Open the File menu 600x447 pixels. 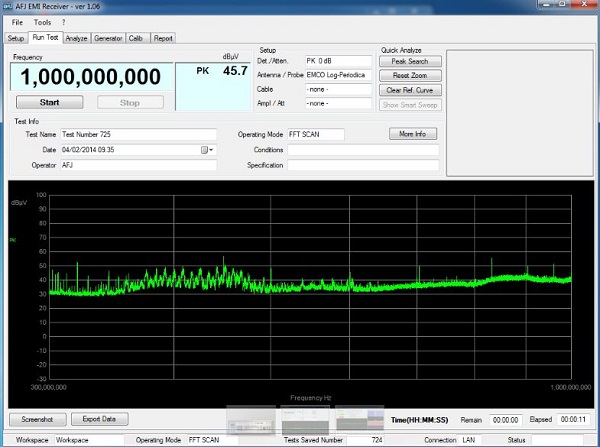17,23
